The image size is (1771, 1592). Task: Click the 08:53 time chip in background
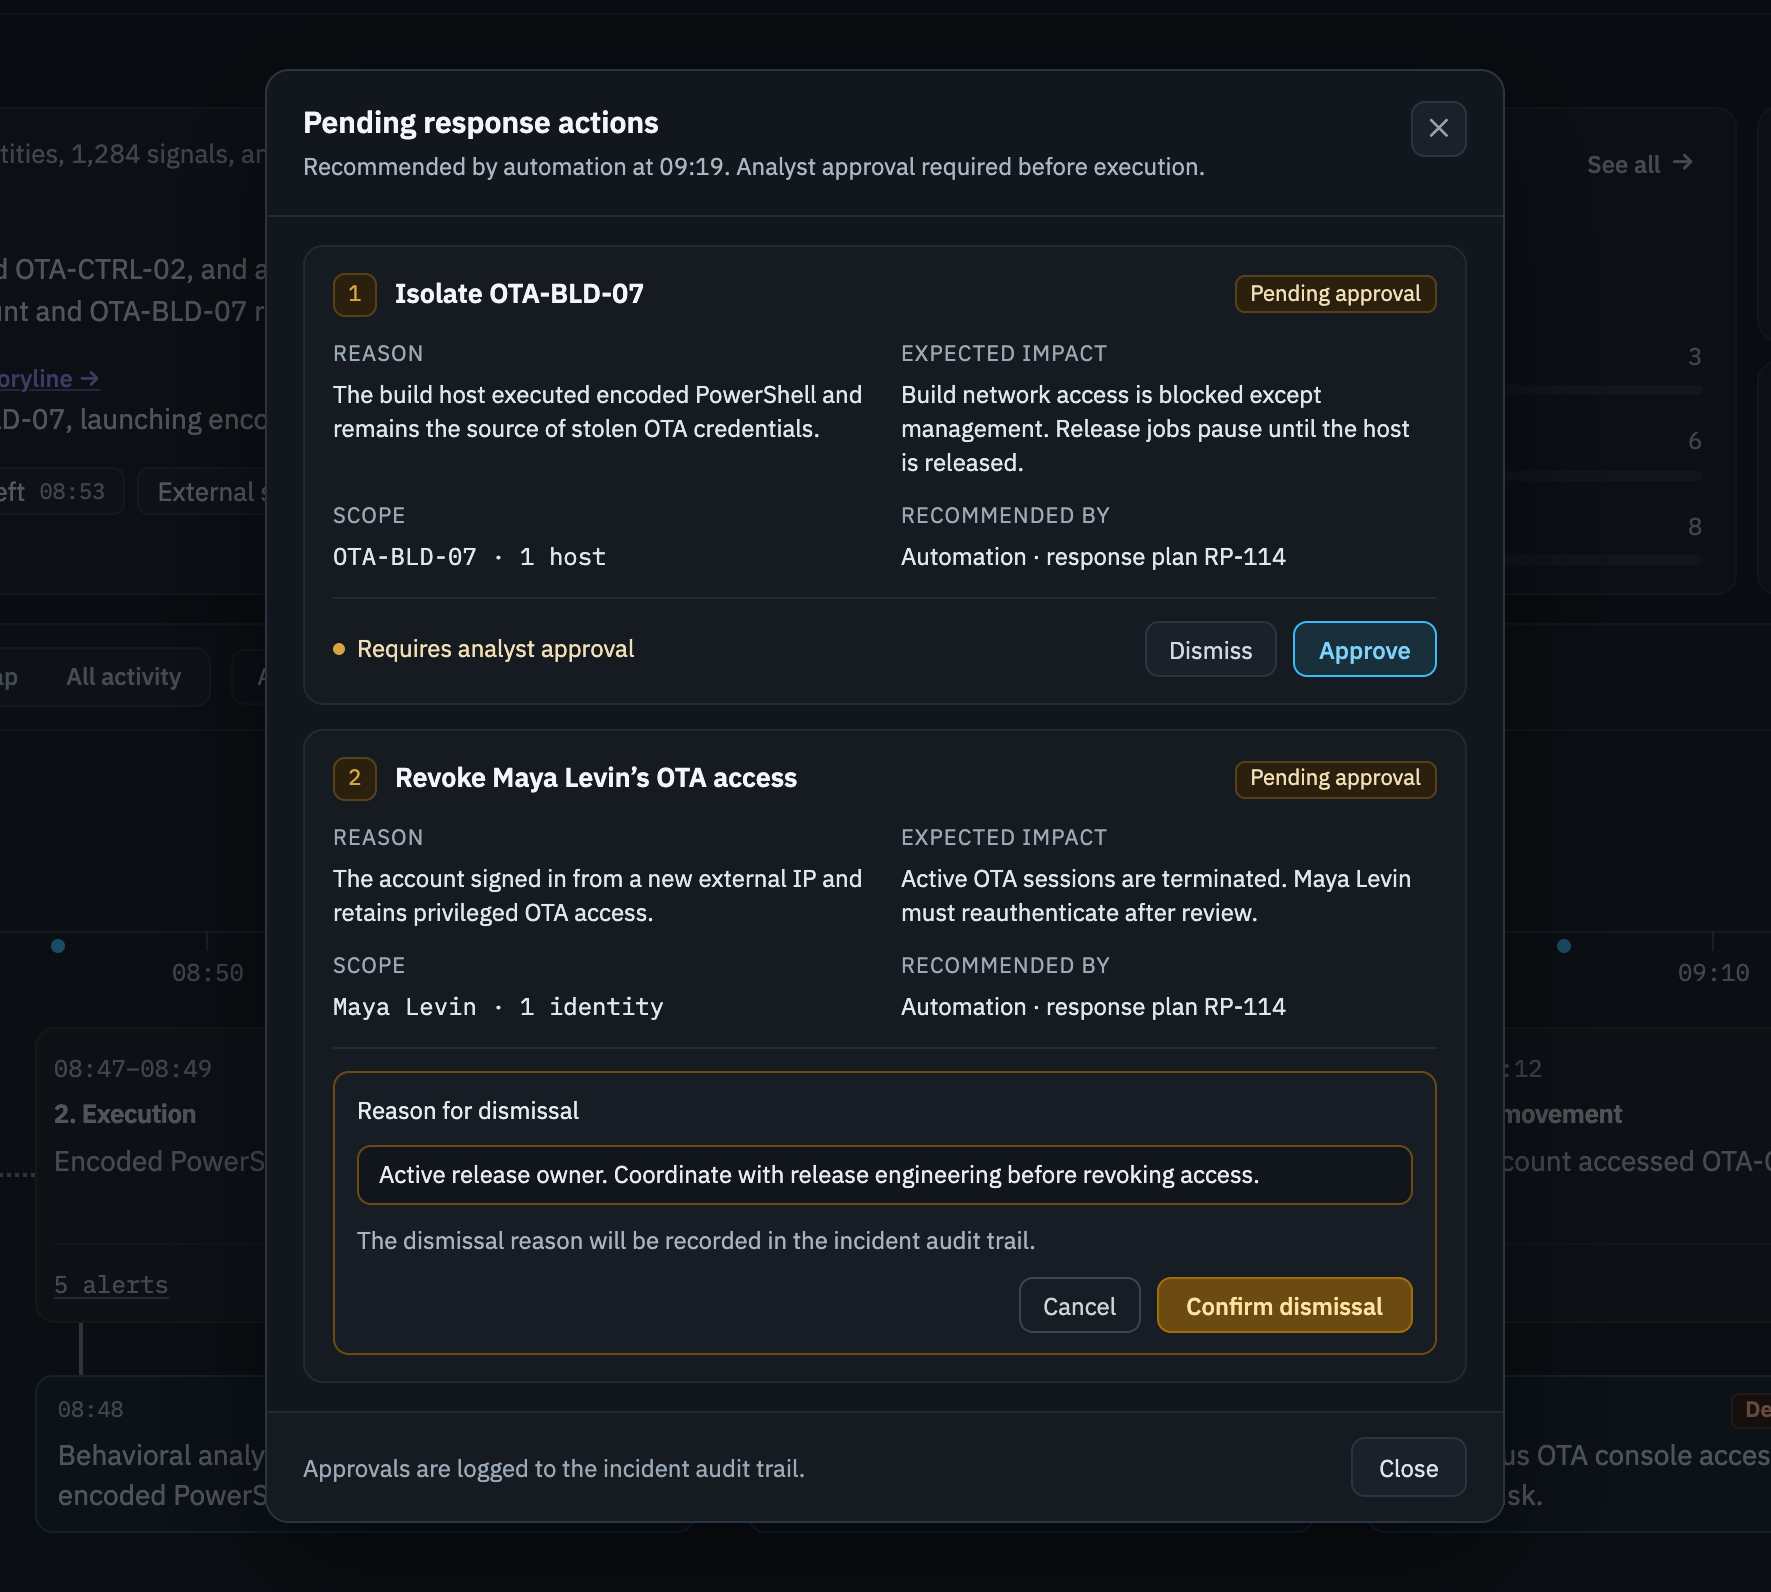click(x=62, y=491)
